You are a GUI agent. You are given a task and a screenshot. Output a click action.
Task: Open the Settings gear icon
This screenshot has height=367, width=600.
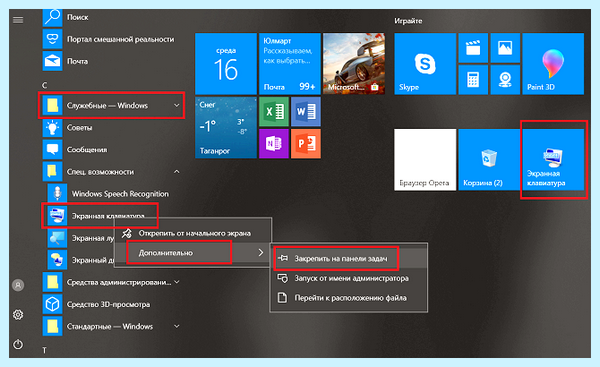pyautogui.click(x=18, y=315)
